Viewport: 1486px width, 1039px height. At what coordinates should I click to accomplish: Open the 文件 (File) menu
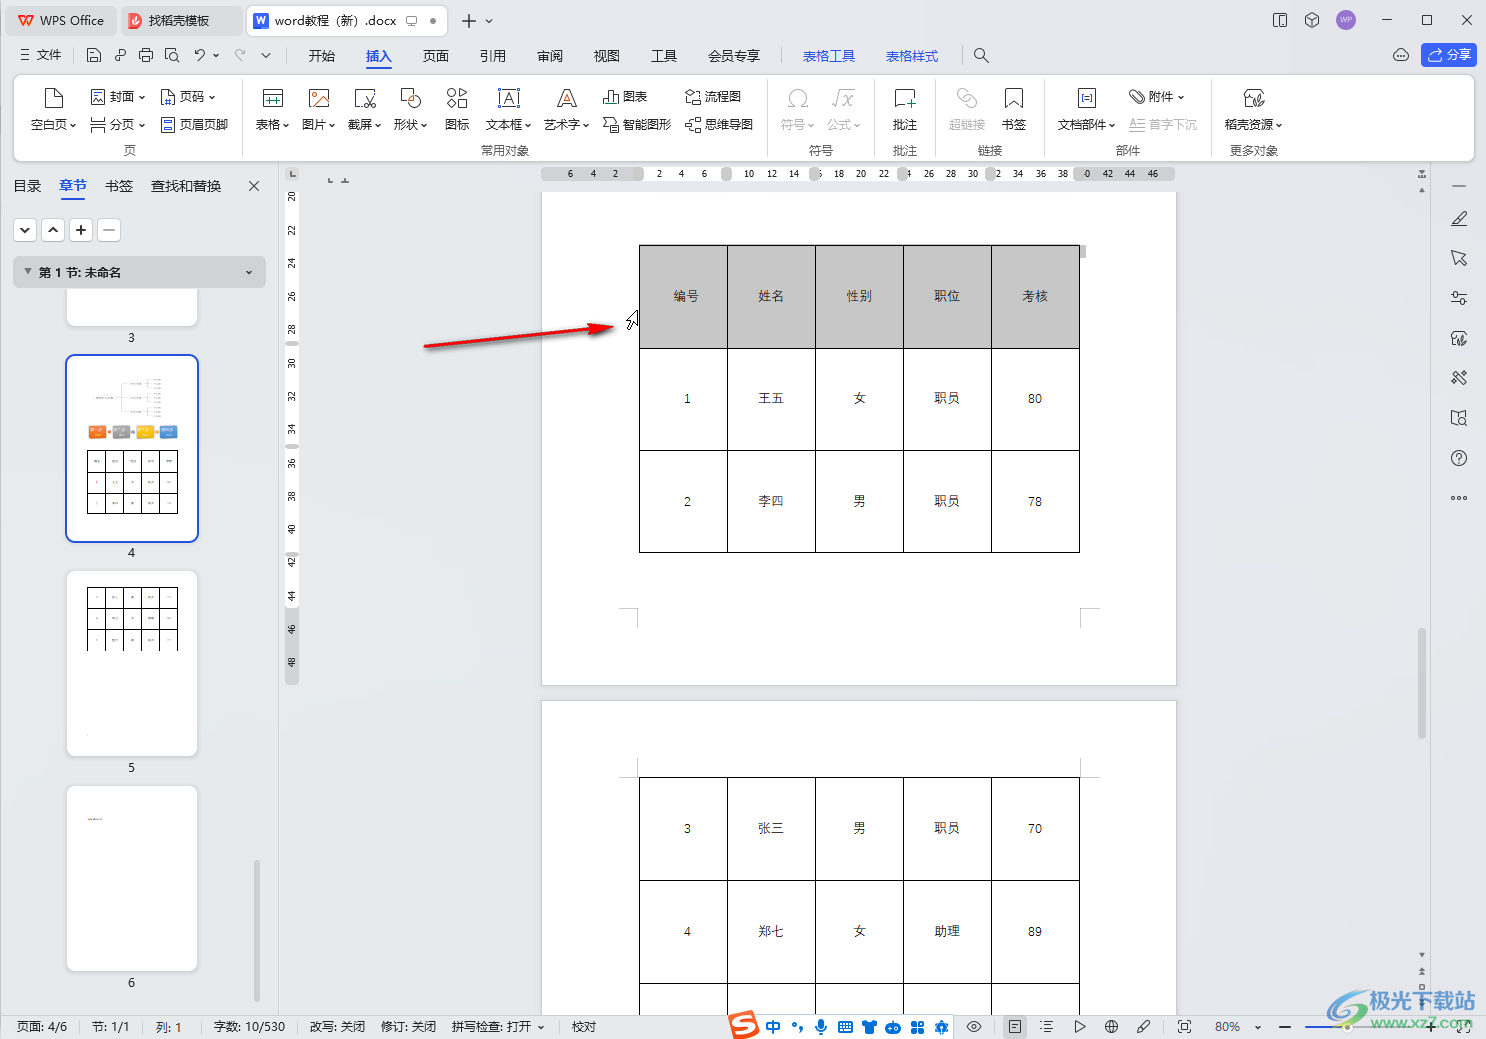[41, 55]
